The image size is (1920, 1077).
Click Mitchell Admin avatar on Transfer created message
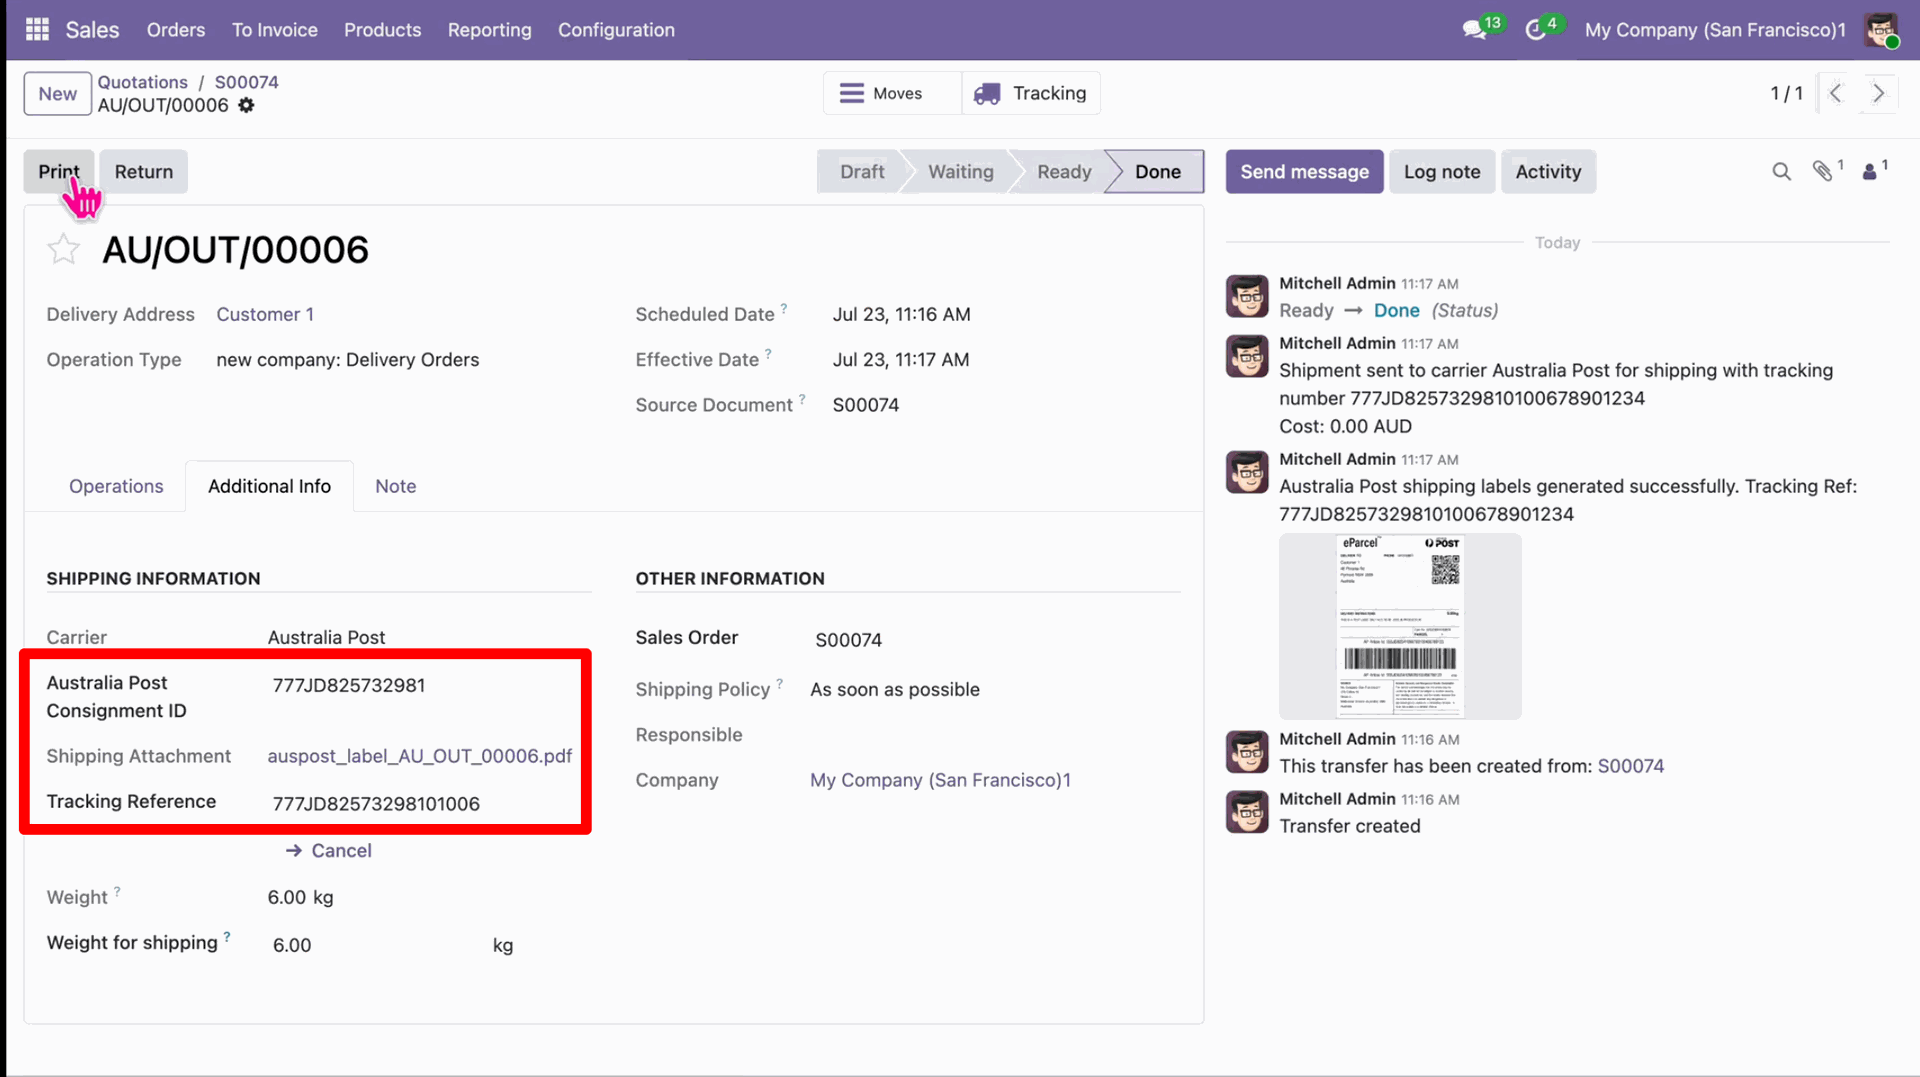click(x=1247, y=813)
